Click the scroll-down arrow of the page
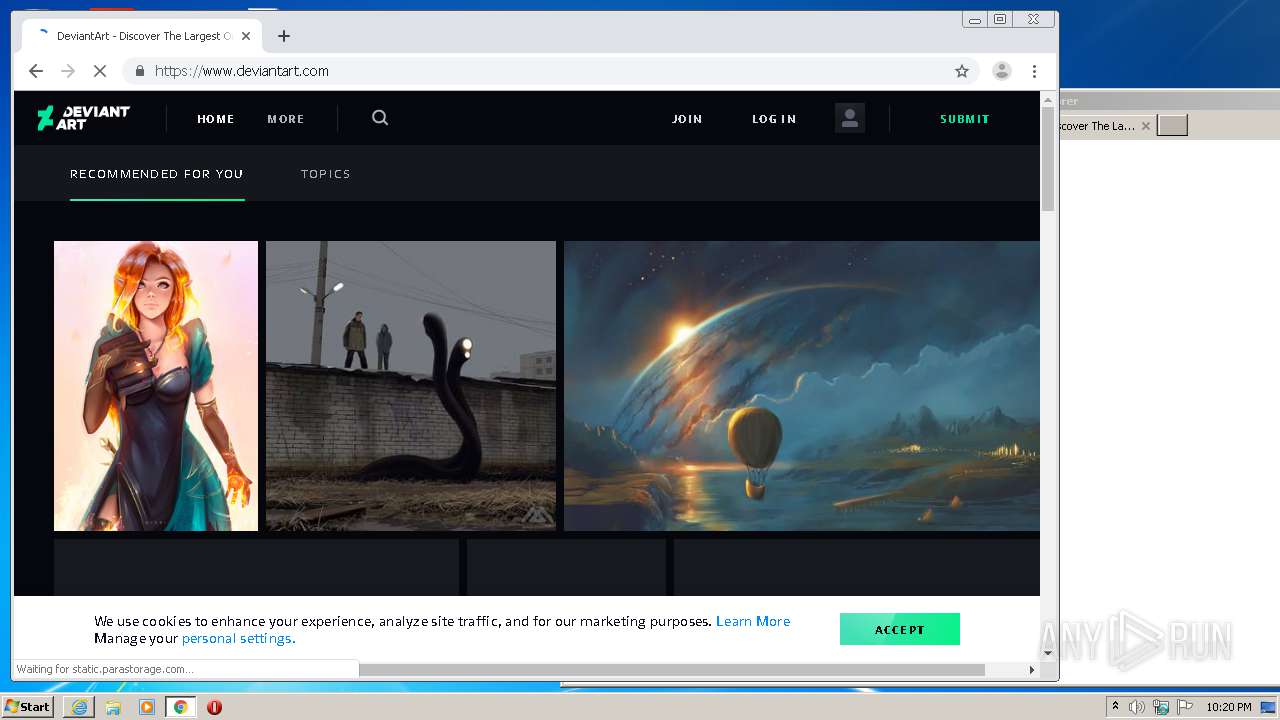Viewport: 1280px width, 720px height. pyautogui.click(x=1048, y=653)
